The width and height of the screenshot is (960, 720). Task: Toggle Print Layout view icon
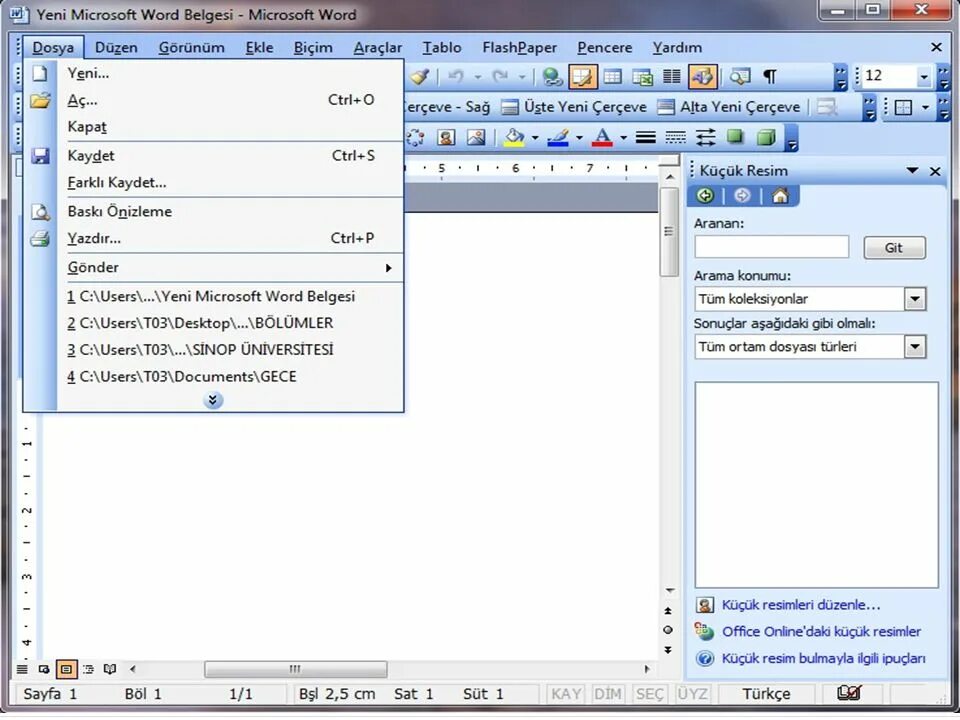pyautogui.click(x=66, y=669)
